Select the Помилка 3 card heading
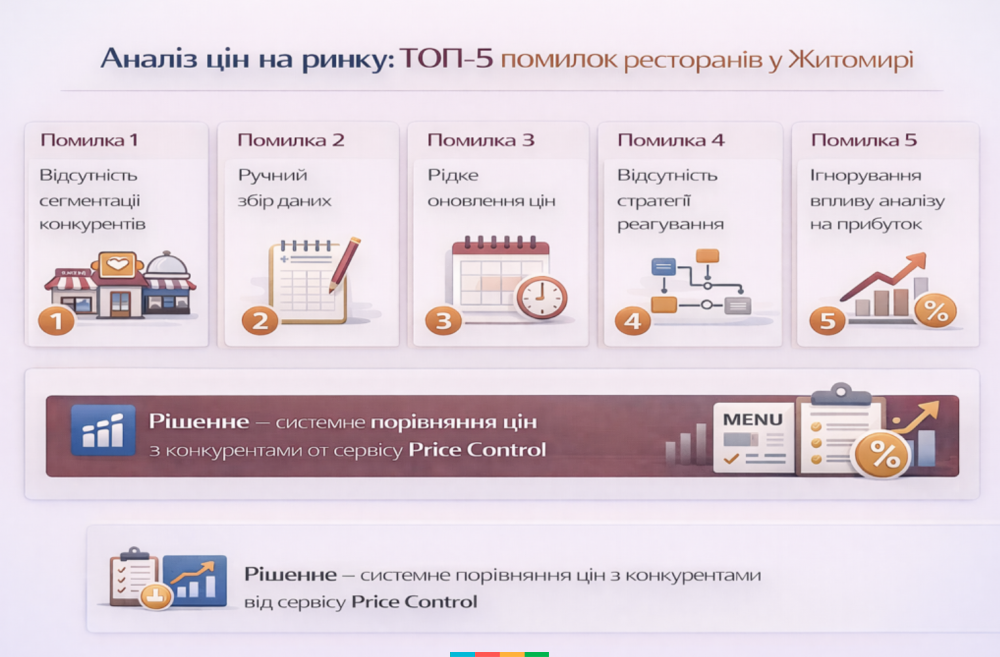The height and width of the screenshot is (657, 1000). click(x=480, y=140)
